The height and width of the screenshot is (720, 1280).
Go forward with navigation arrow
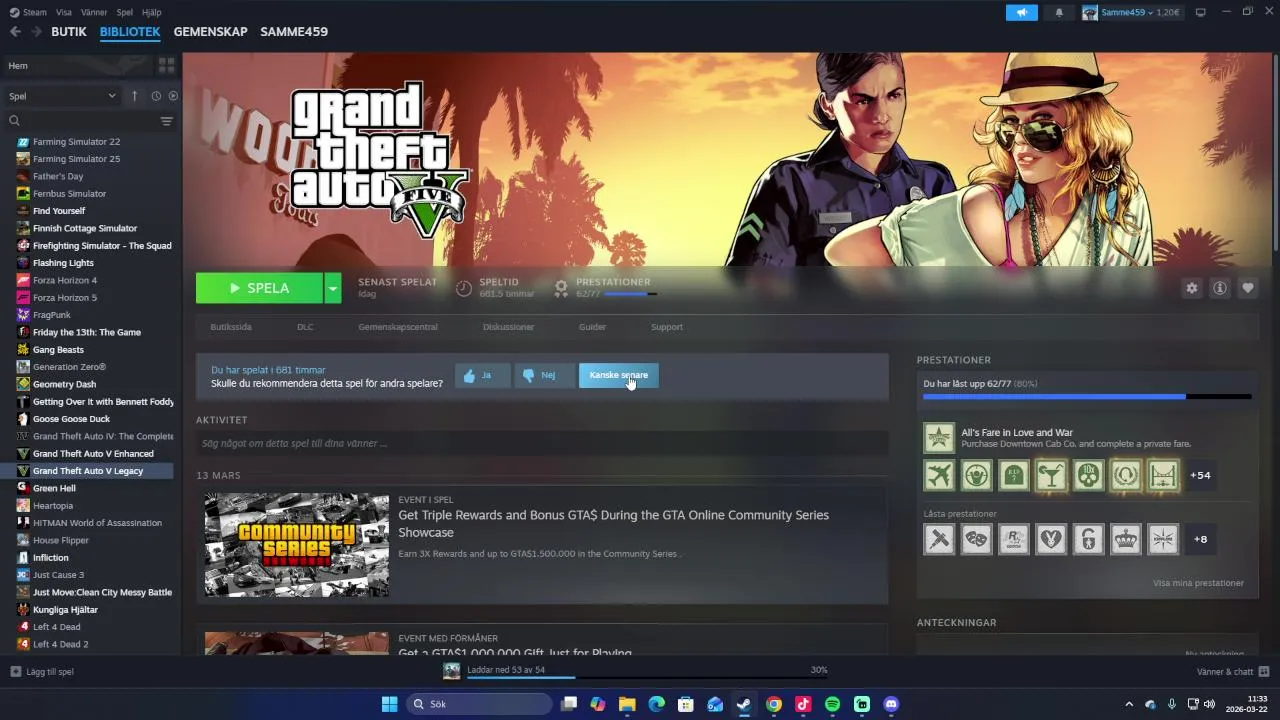click(37, 32)
